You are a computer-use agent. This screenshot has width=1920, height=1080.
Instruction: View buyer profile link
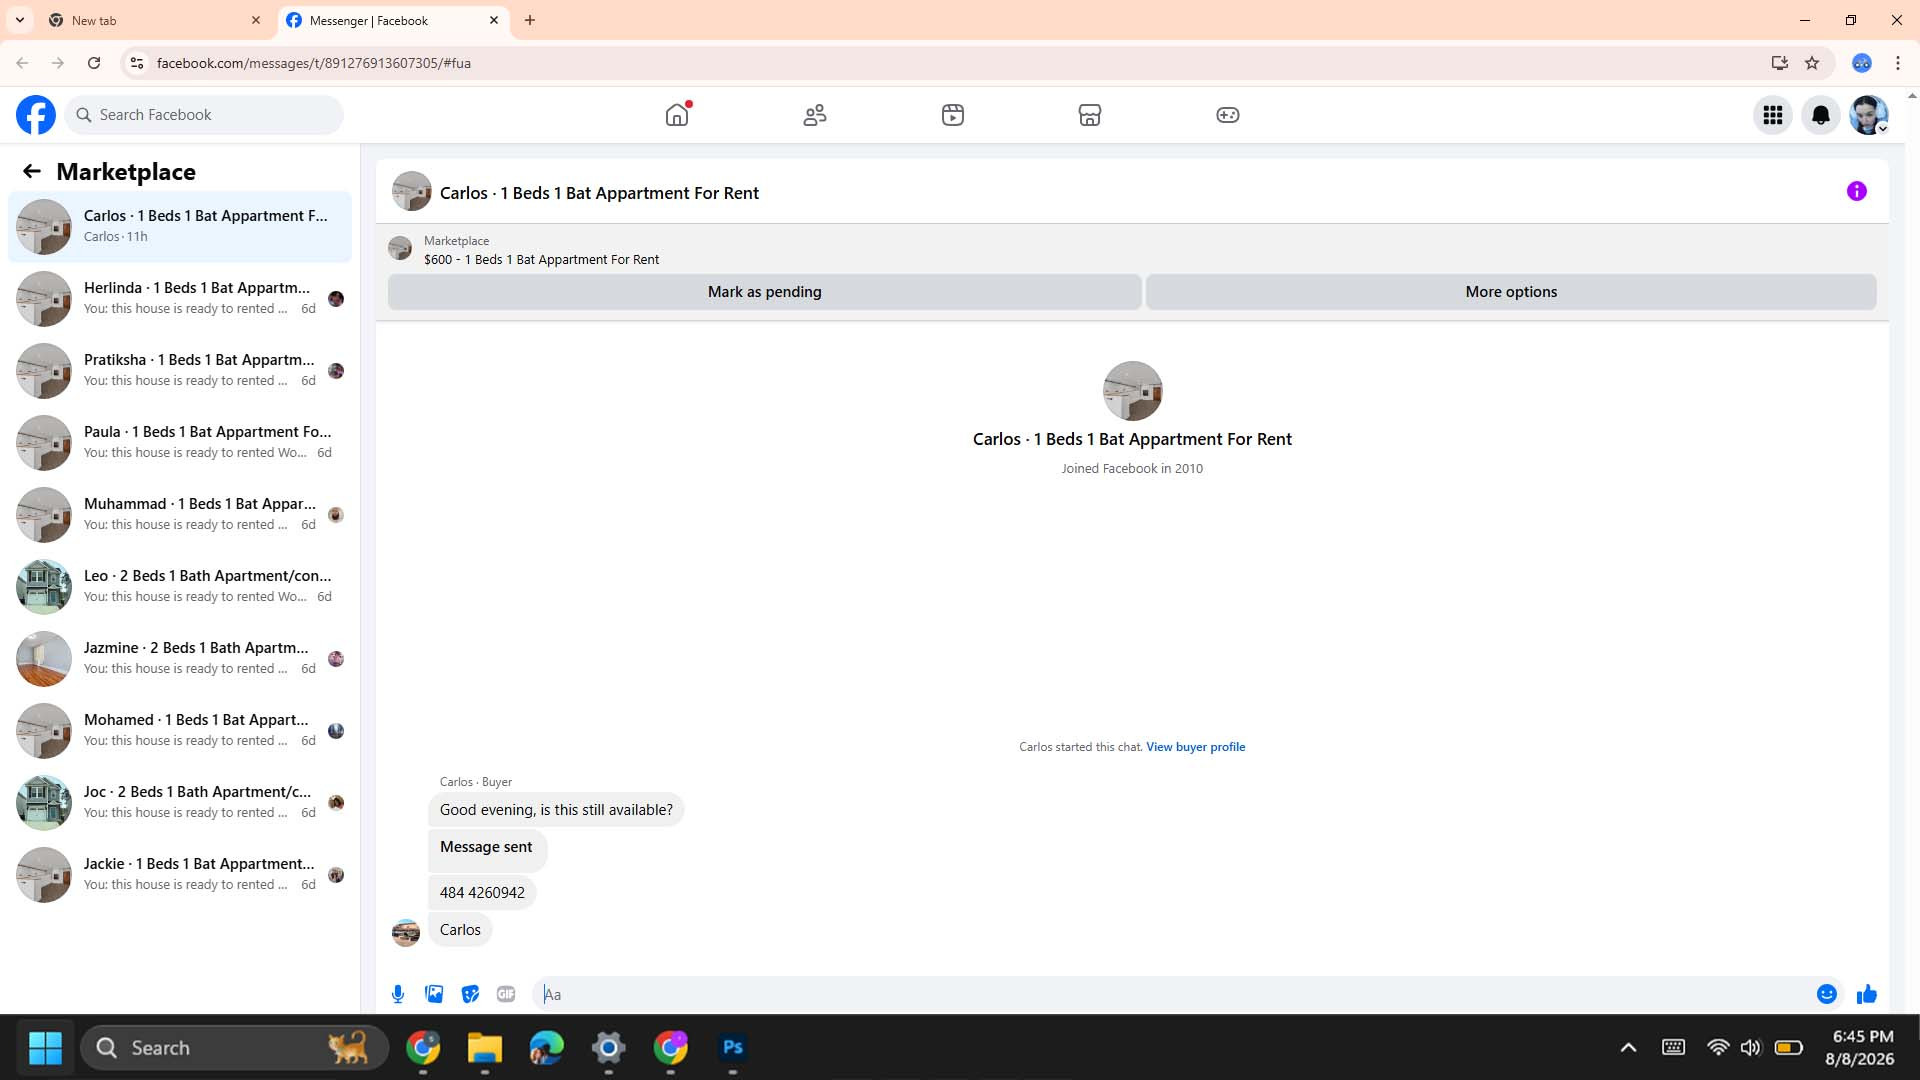point(1196,747)
